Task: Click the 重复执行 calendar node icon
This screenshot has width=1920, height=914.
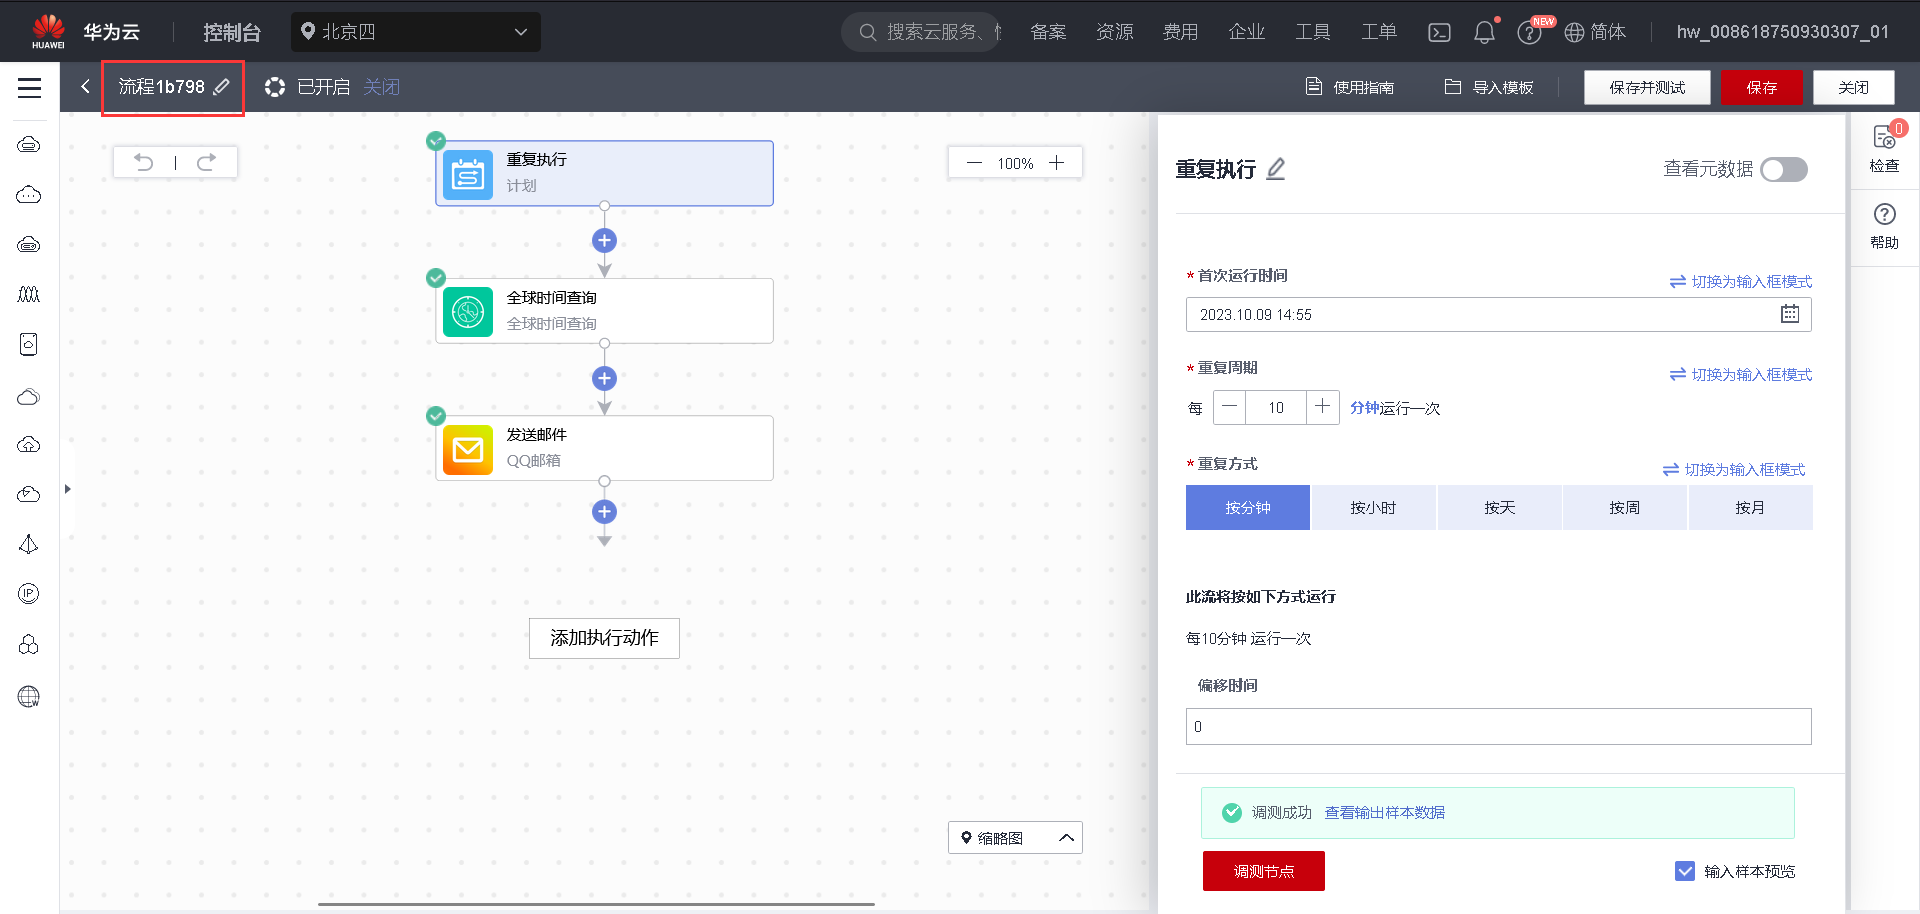Action: tap(467, 173)
